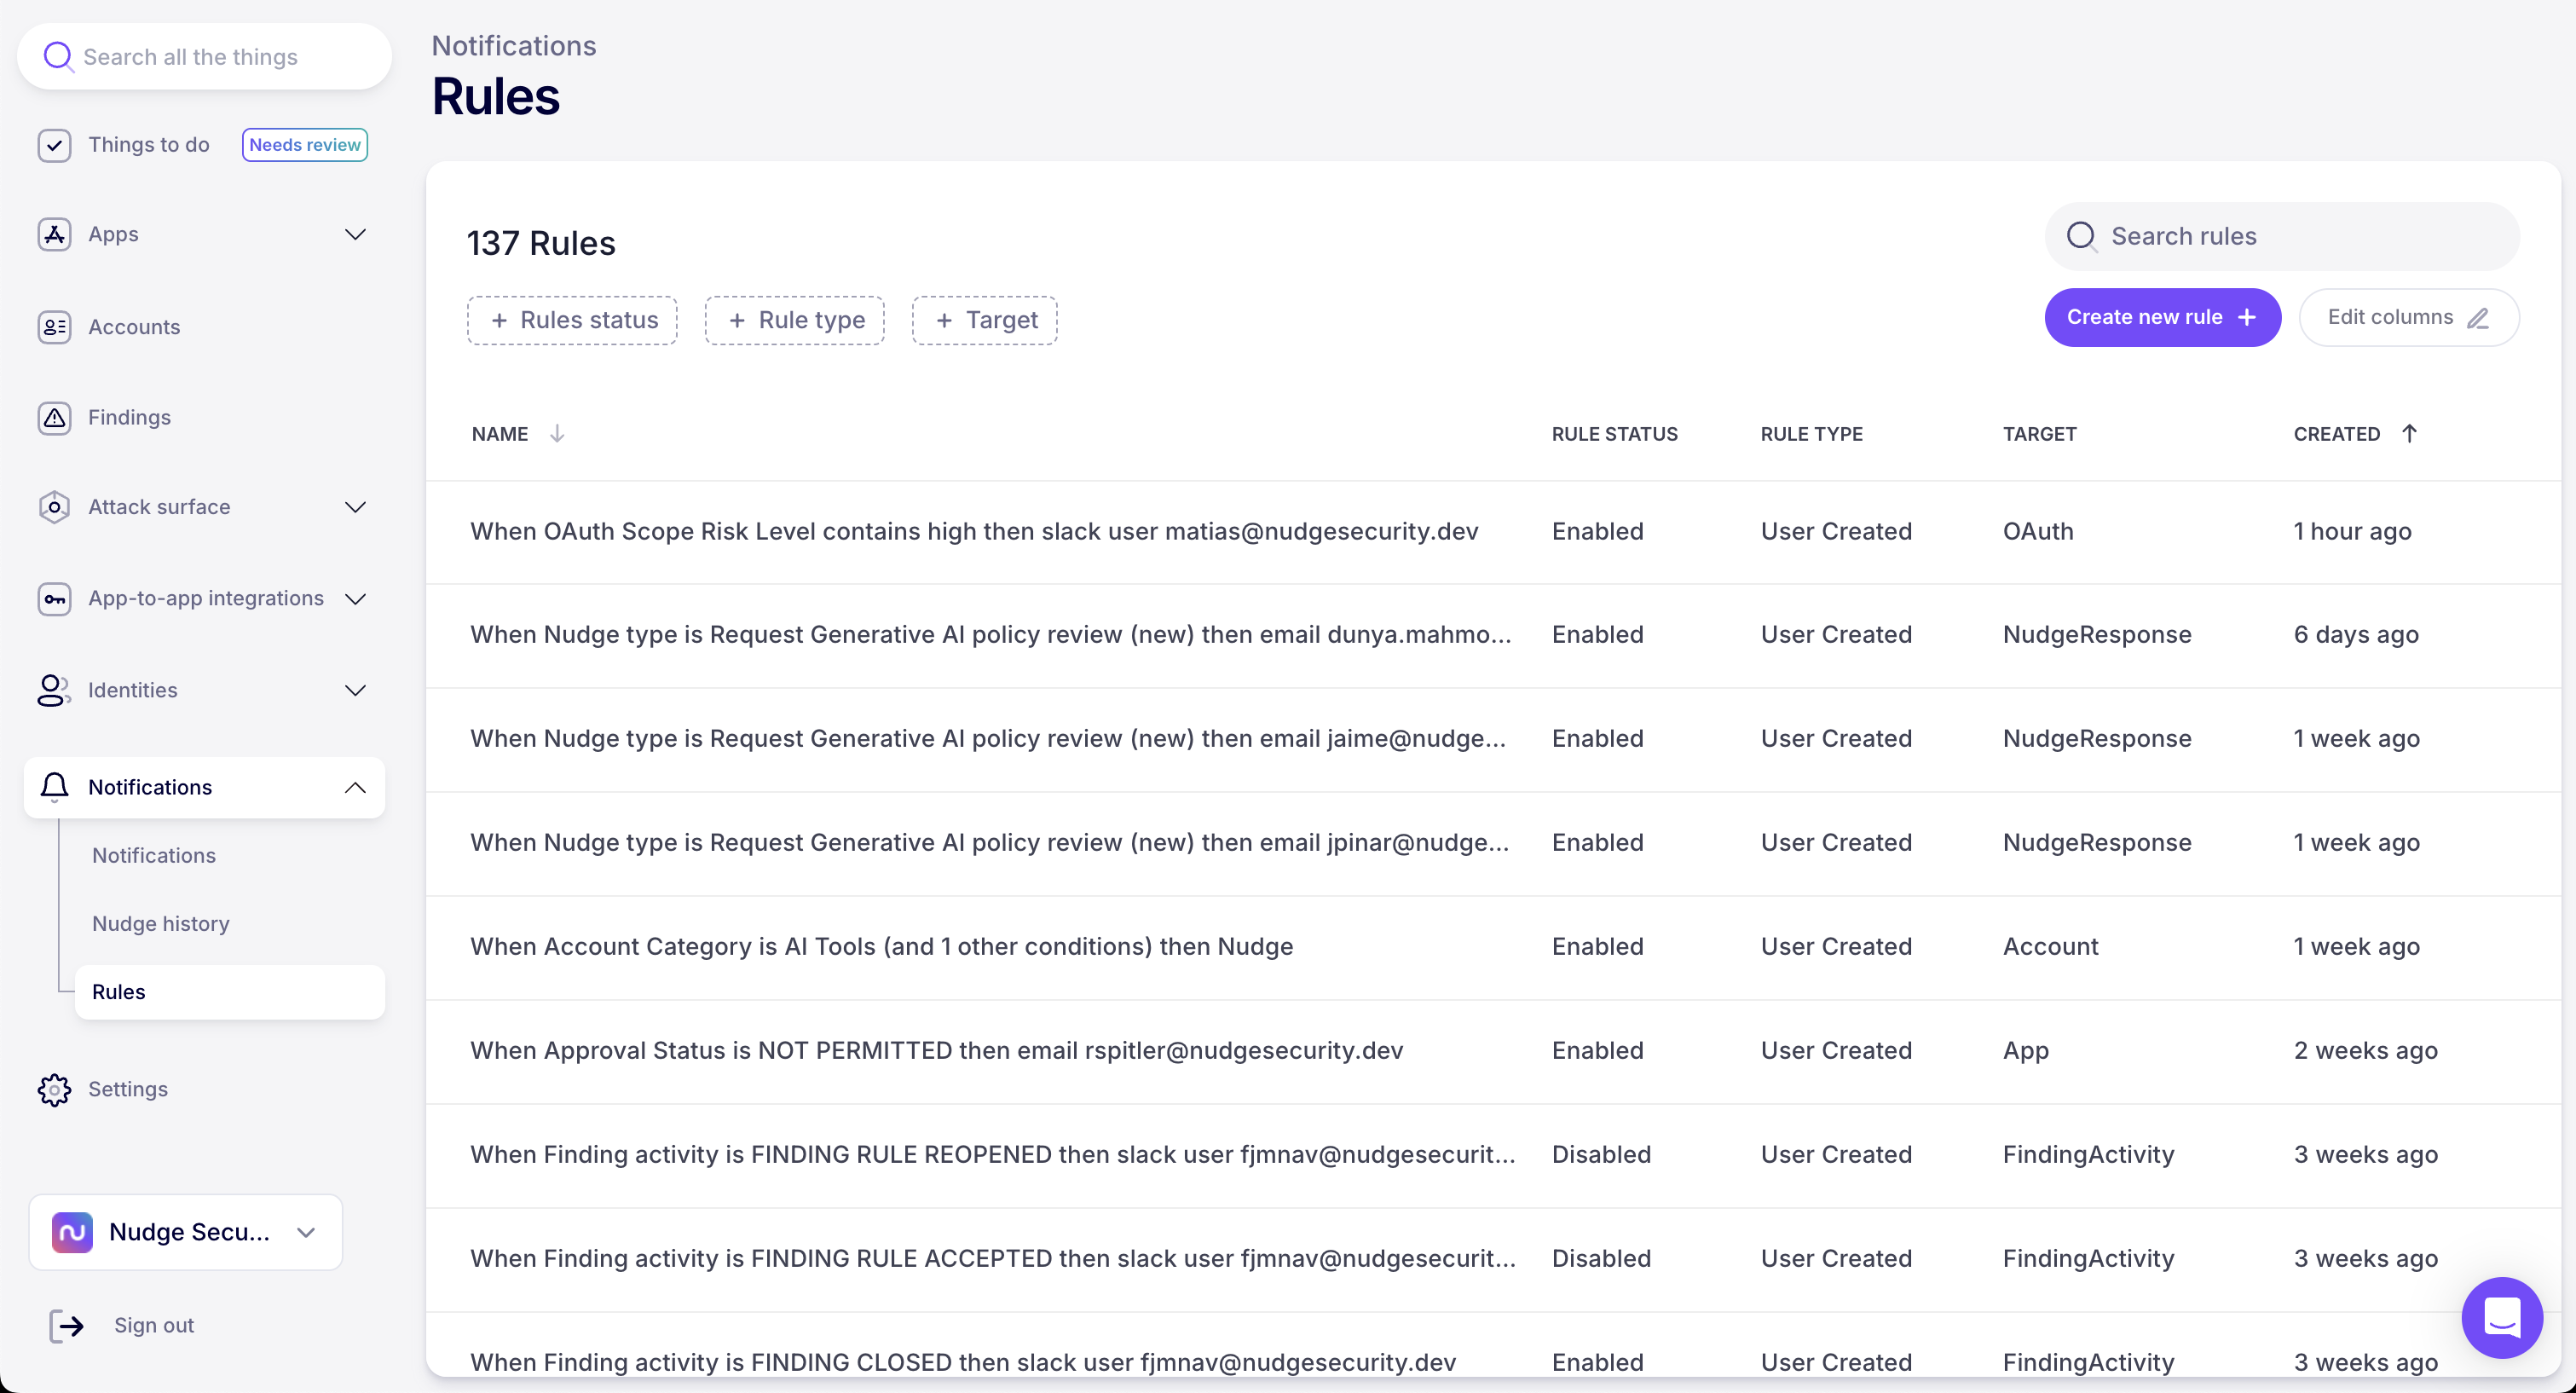The height and width of the screenshot is (1393, 2576).
Task: Expand the Apps section chevron
Action: (x=355, y=234)
